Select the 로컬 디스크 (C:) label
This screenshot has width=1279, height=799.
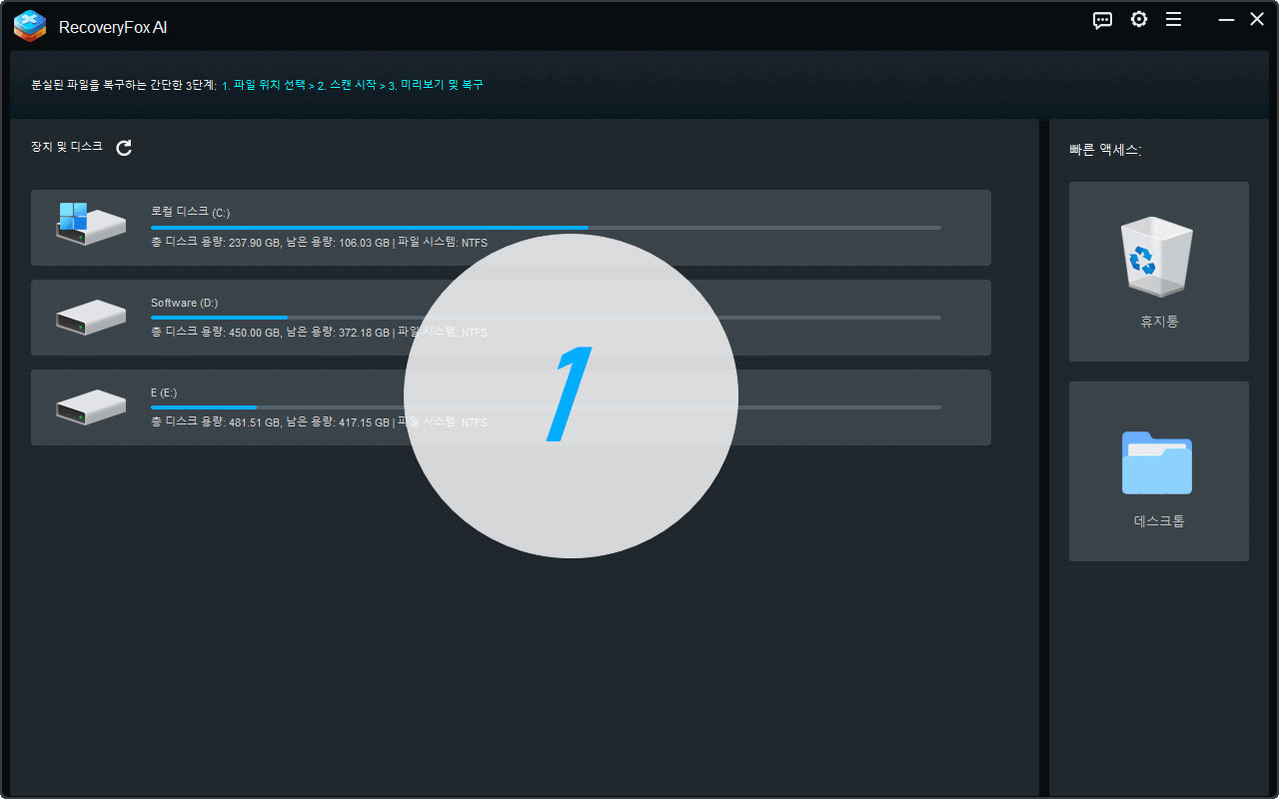(190, 212)
